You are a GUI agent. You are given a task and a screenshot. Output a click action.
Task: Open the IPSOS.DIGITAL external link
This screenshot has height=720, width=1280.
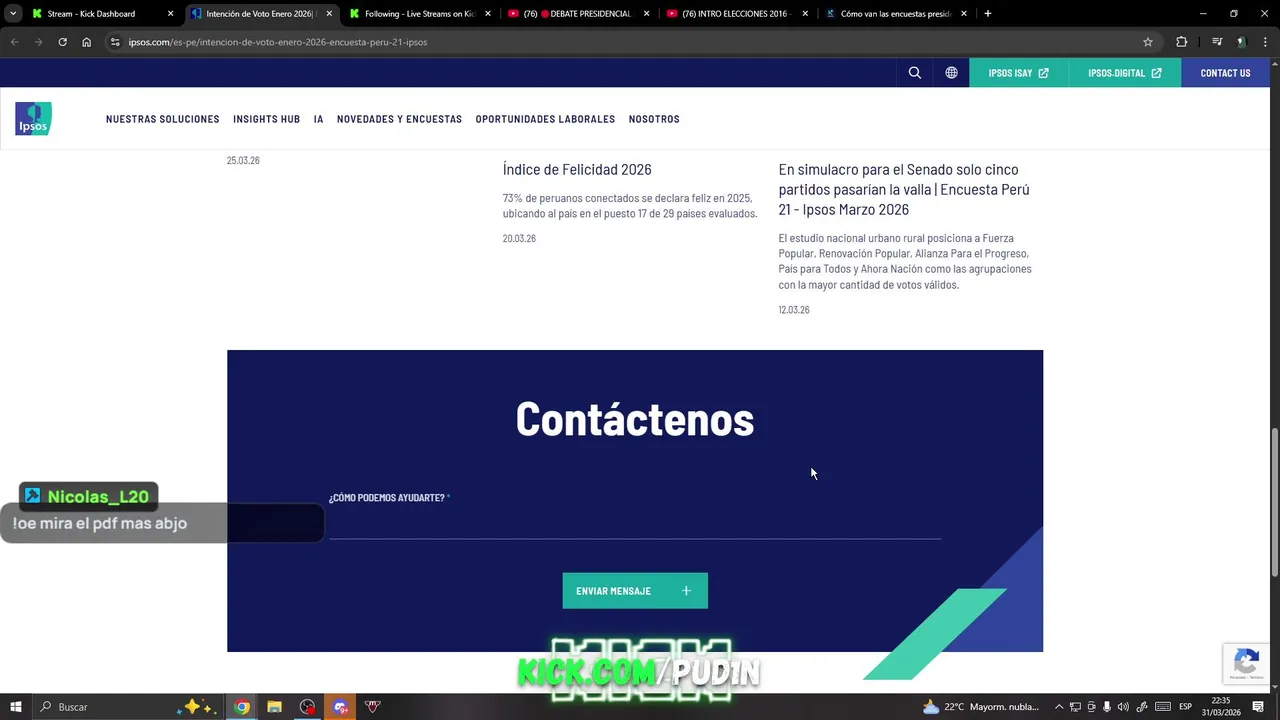[x=1125, y=73]
